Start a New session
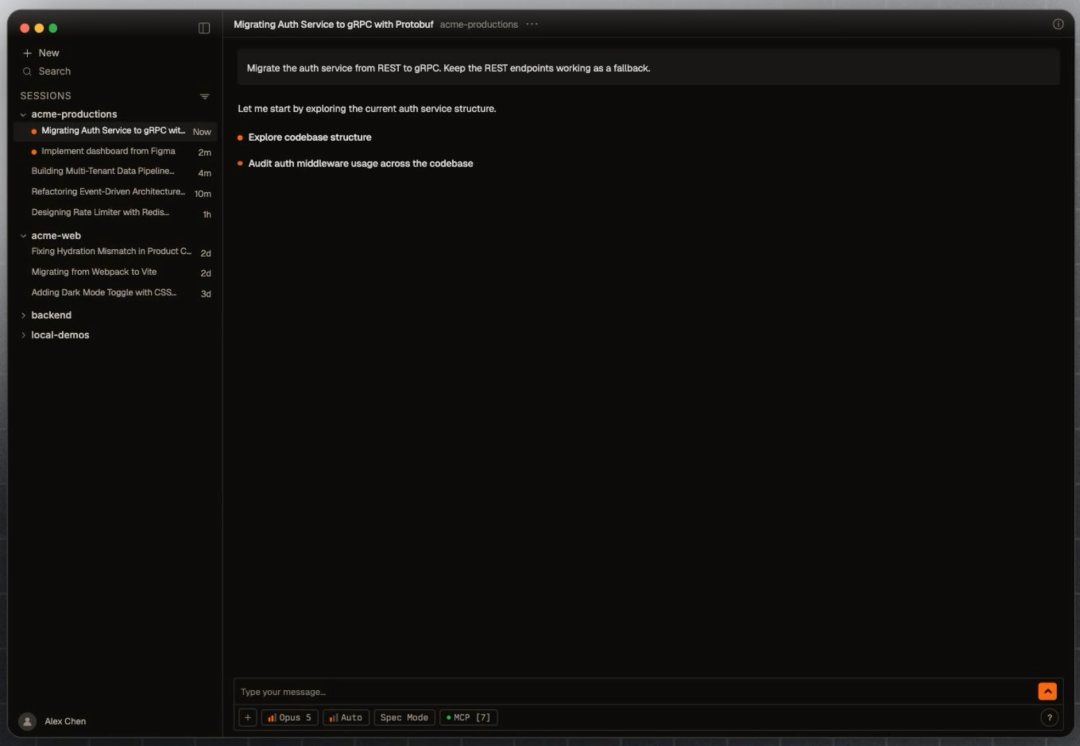Viewport: 1080px width, 746px height. point(41,53)
